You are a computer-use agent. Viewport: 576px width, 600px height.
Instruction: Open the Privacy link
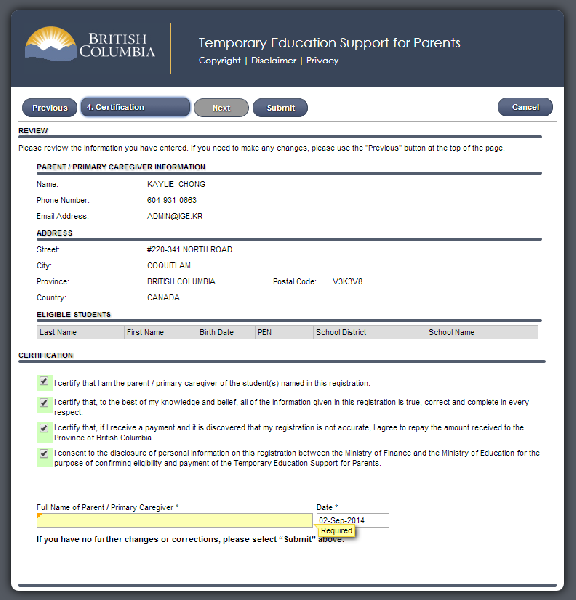coord(322,60)
